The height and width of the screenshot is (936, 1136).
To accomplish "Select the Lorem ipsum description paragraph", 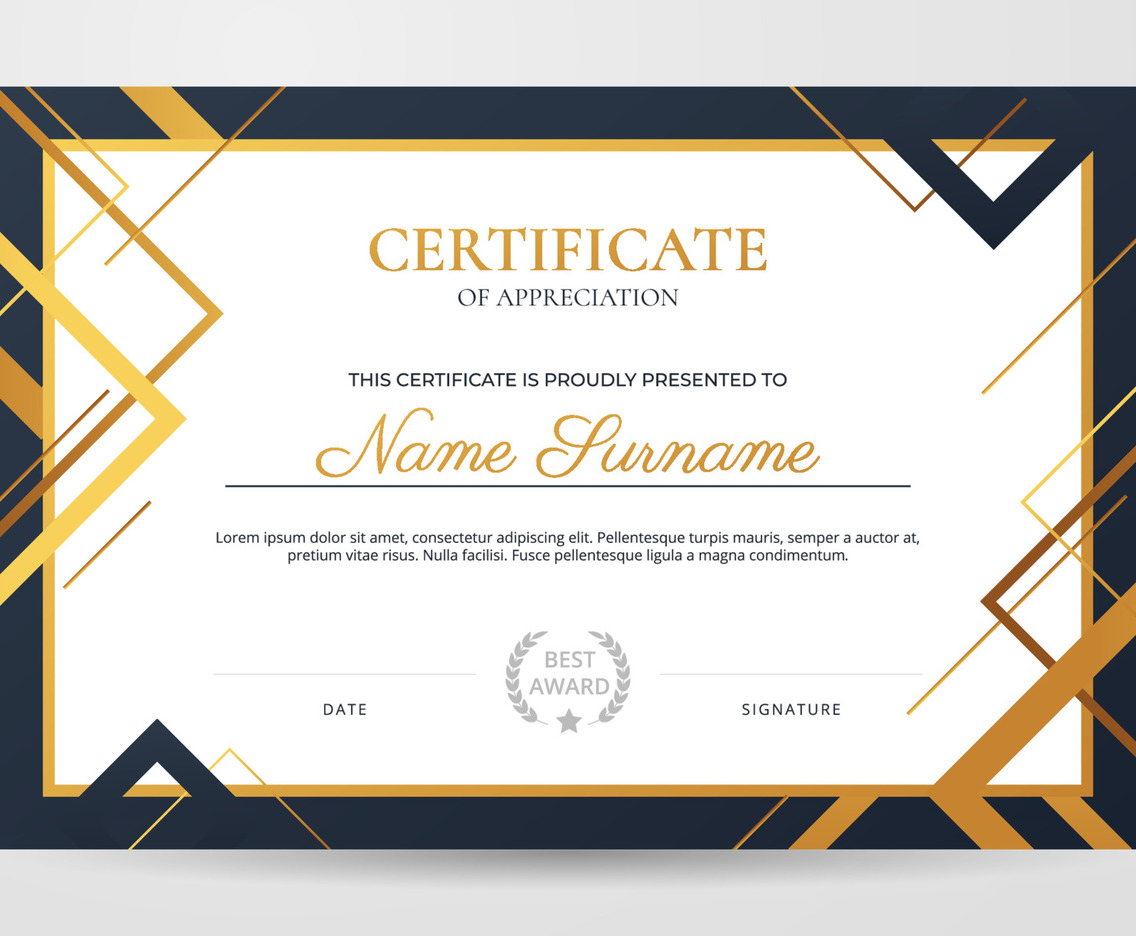I will click(567, 546).
